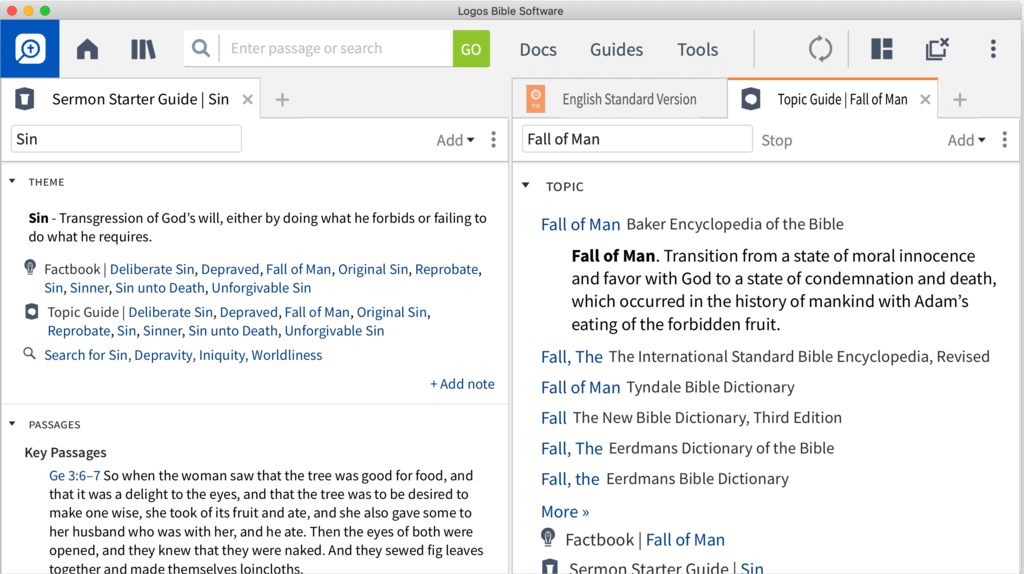Add a new tab in right panel
Image resolution: width=1024 pixels, height=574 pixels.
(x=959, y=100)
